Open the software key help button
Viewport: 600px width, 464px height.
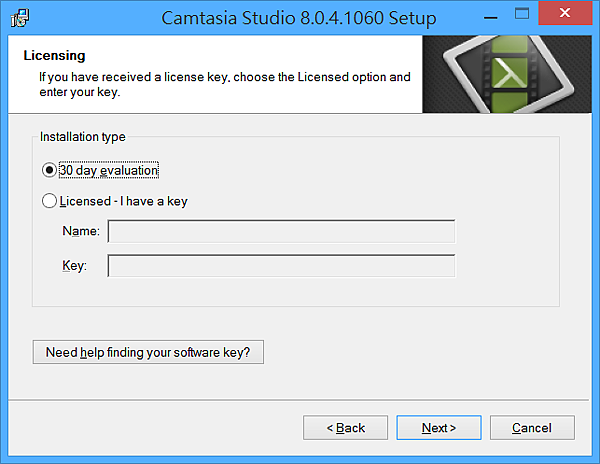[x=148, y=353]
